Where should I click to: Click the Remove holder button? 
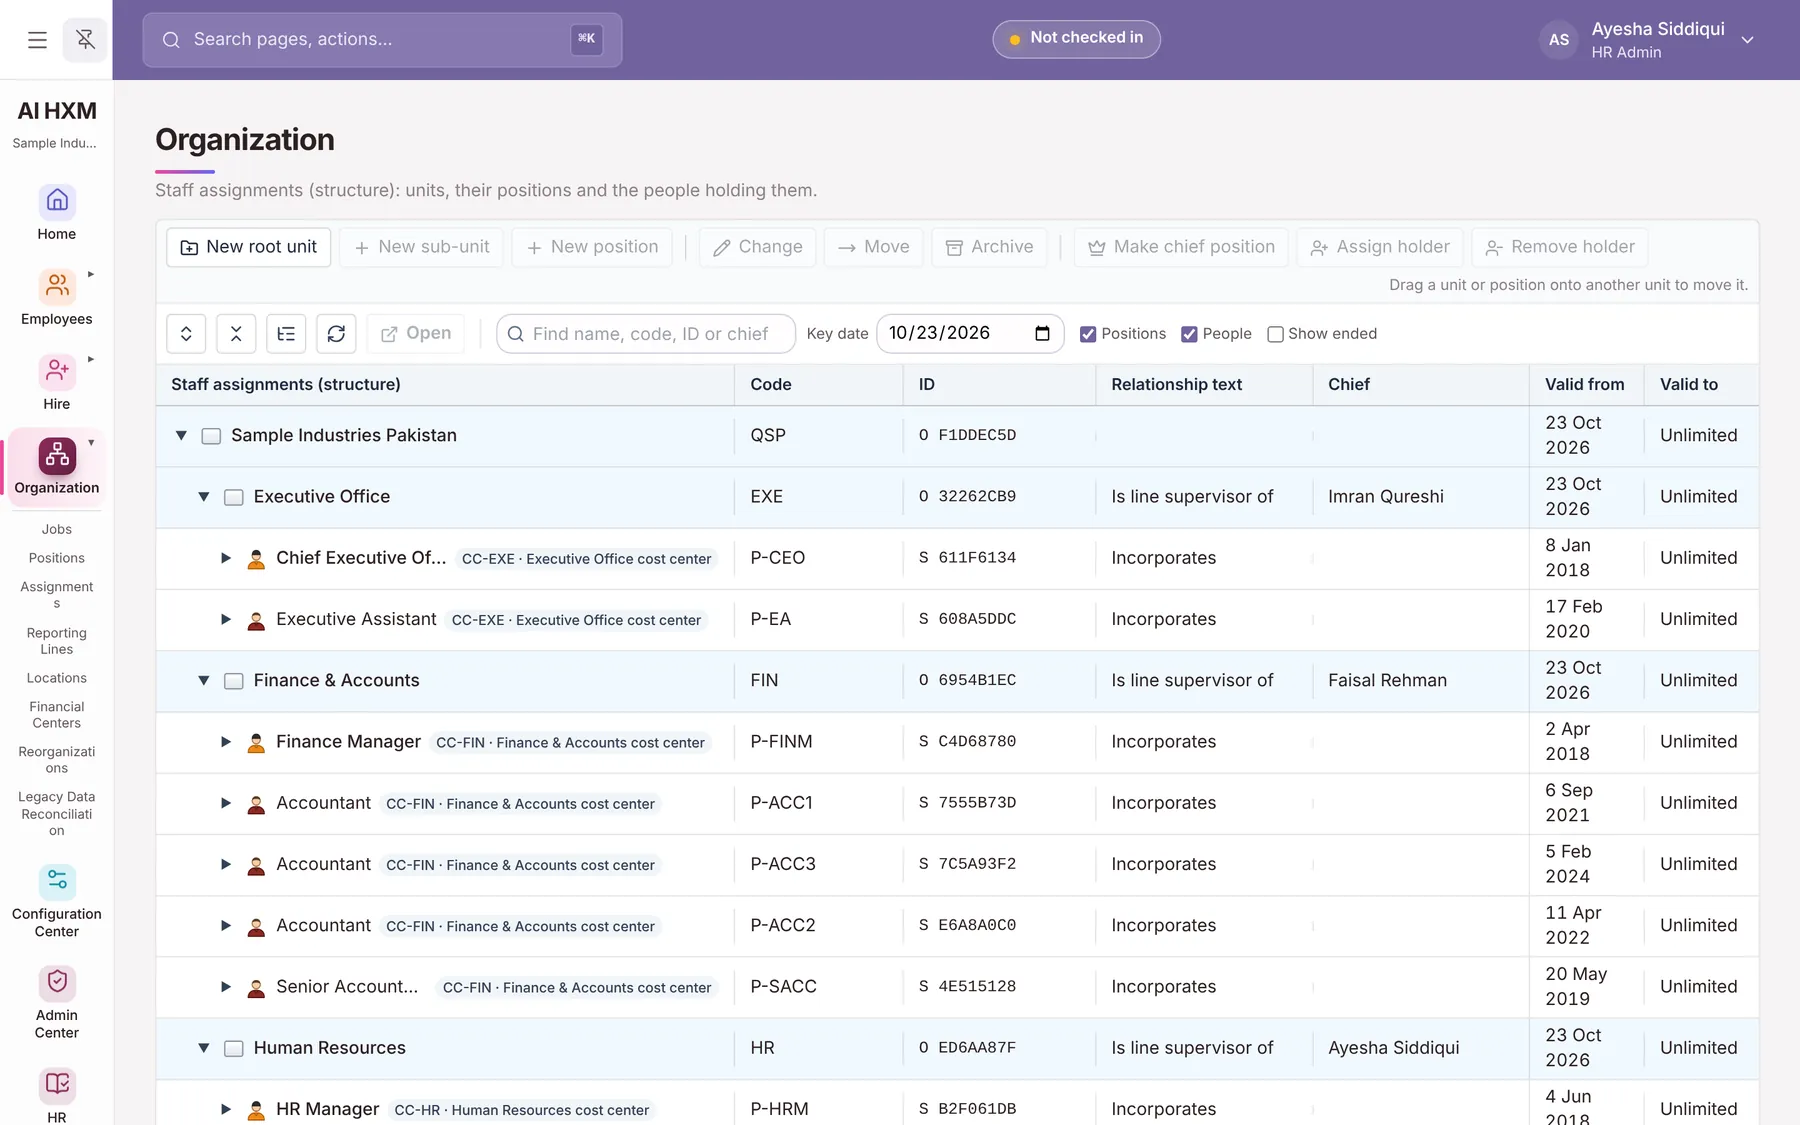click(x=1560, y=247)
